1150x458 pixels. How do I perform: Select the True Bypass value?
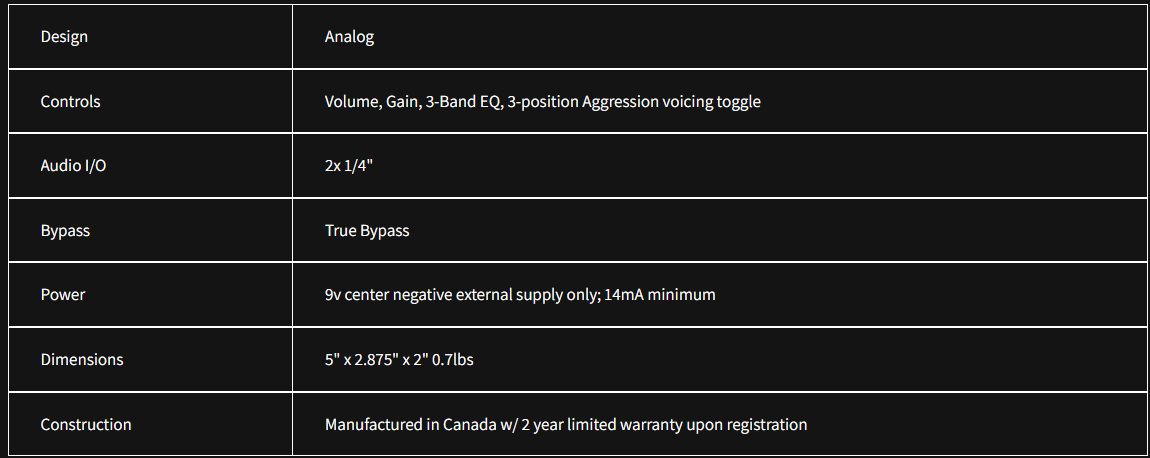pos(367,230)
